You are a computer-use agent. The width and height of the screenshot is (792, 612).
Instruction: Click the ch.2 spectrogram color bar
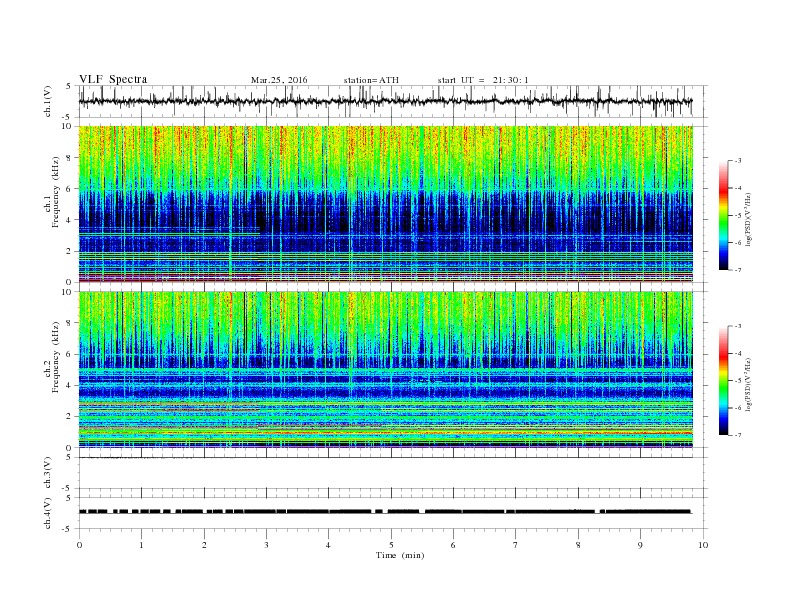pos(723,381)
